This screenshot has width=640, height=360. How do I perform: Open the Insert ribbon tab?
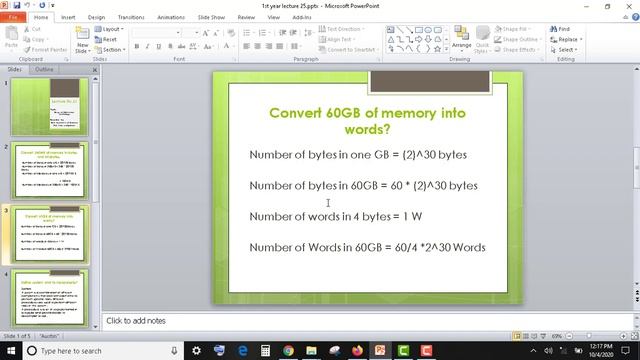coord(68,17)
